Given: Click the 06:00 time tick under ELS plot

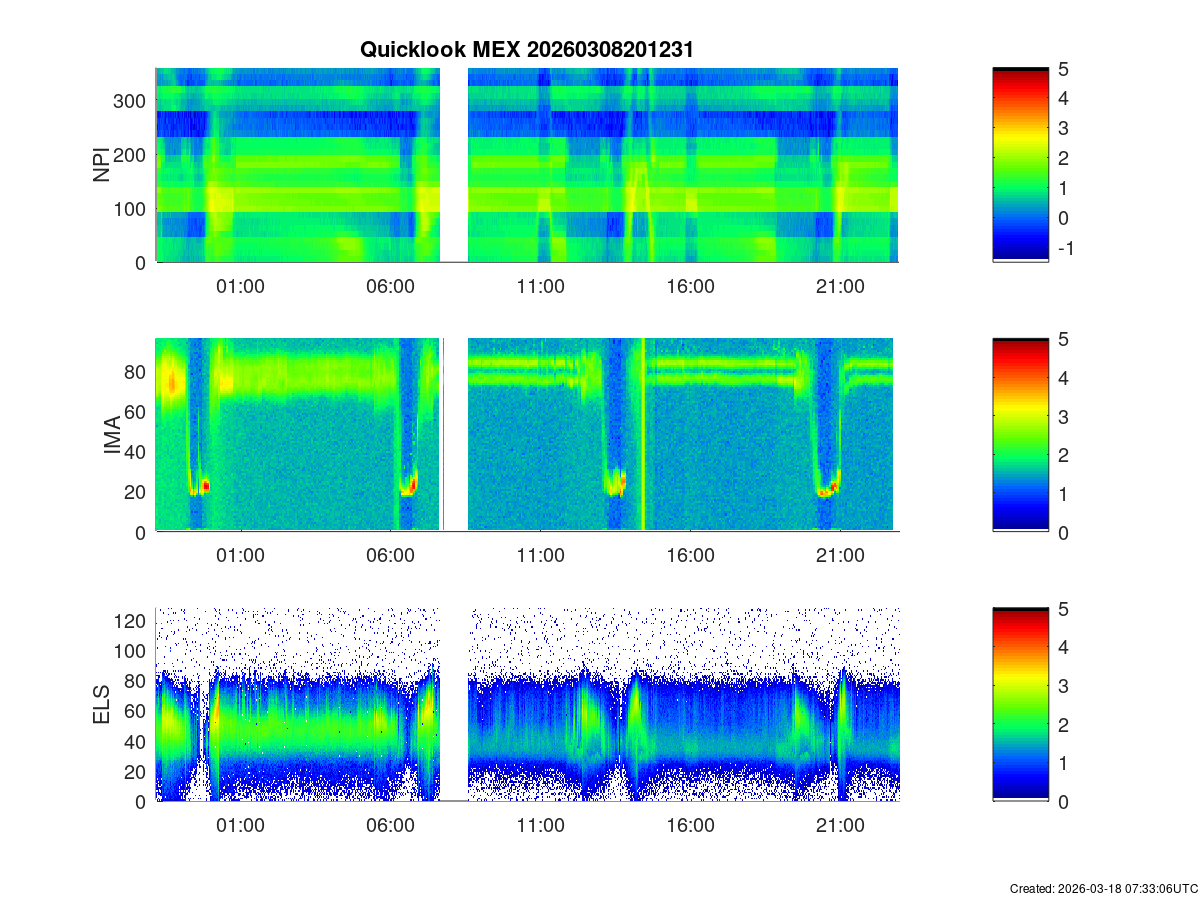Looking at the screenshot, I should (x=390, y=826).
